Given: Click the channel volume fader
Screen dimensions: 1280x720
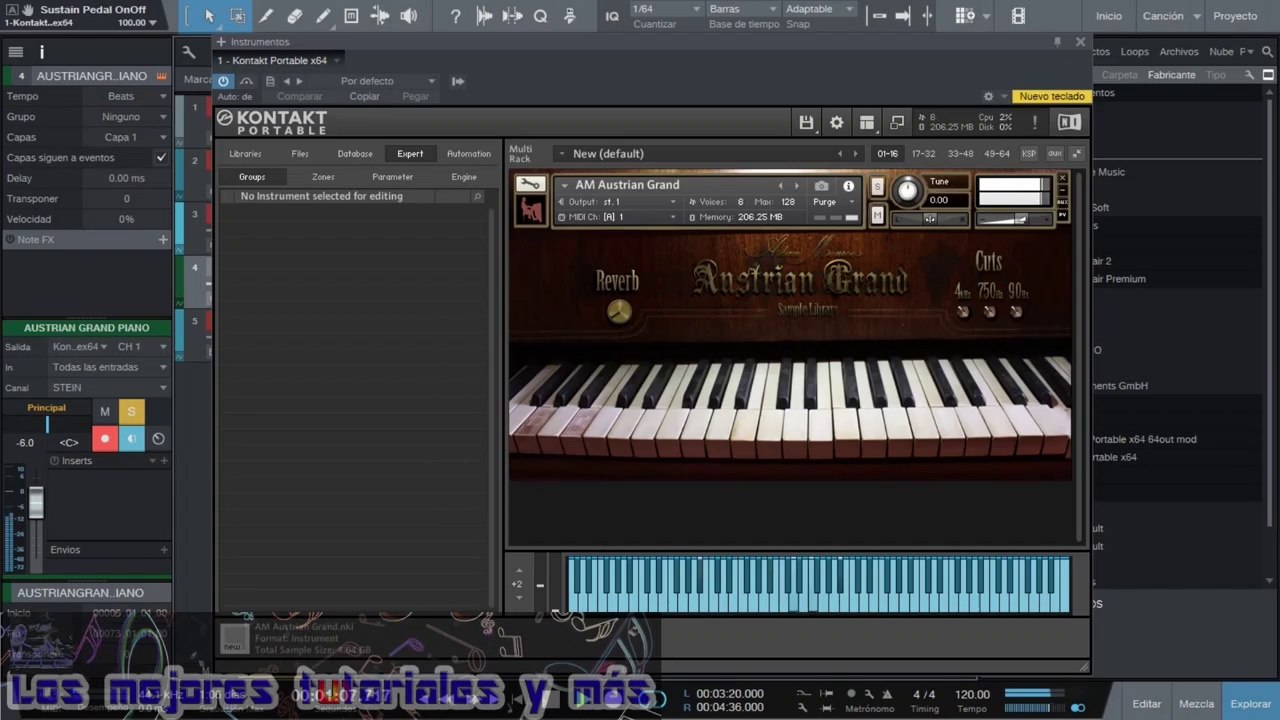Looking at the screenshot, I should (36, 502).
